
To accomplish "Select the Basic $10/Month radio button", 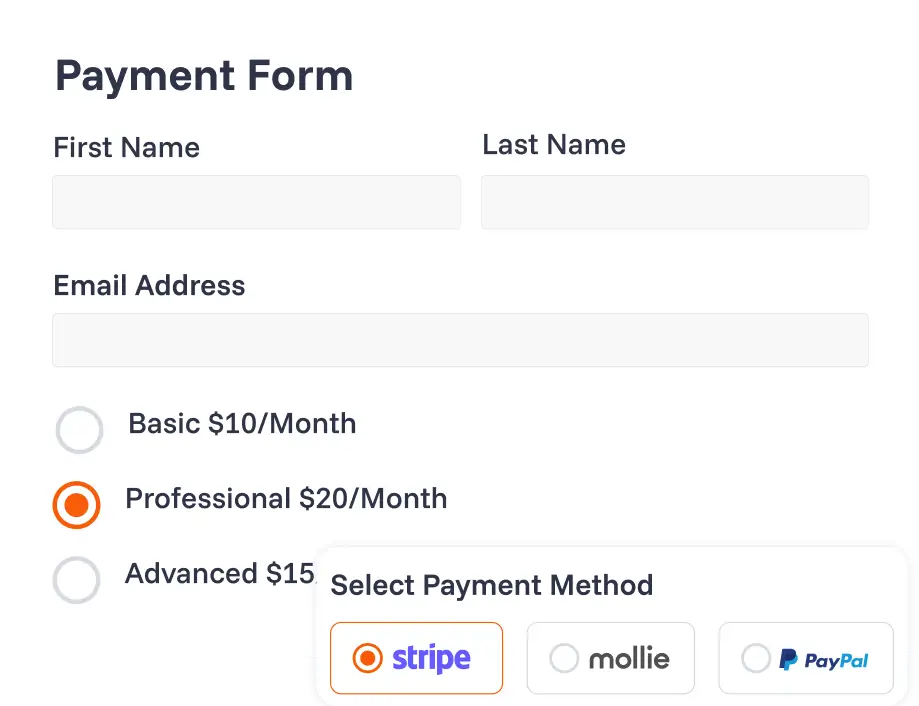I will tap(79, 429).
